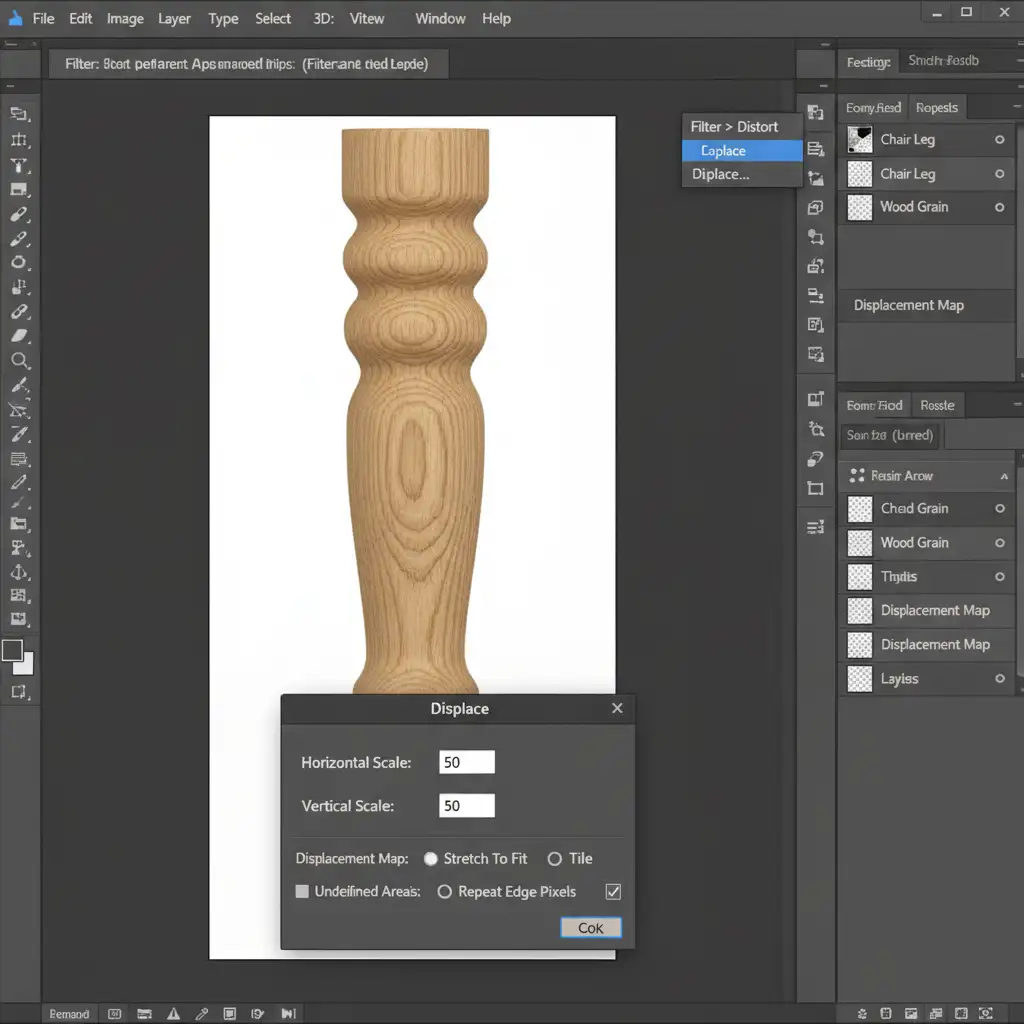1024x1024 pixels.
Task: Click the Horizontal Scale input field
Action: click(x=467, y=762)
